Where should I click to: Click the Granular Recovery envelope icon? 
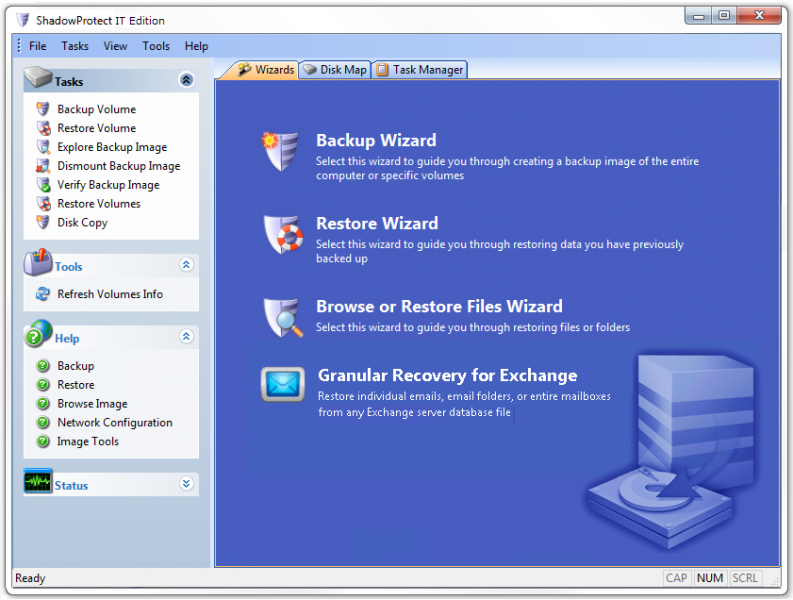pos(283,384)
